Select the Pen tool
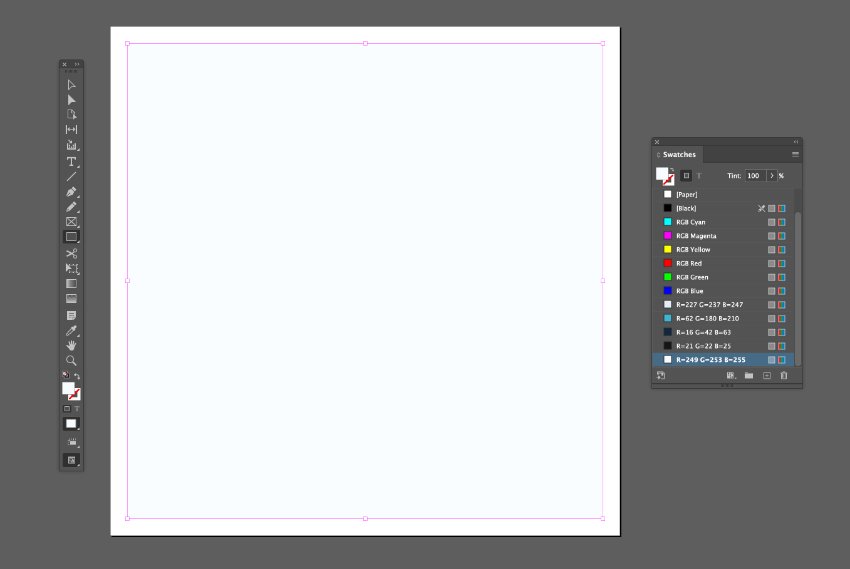The image size is (850, 569). click(71, 192)
